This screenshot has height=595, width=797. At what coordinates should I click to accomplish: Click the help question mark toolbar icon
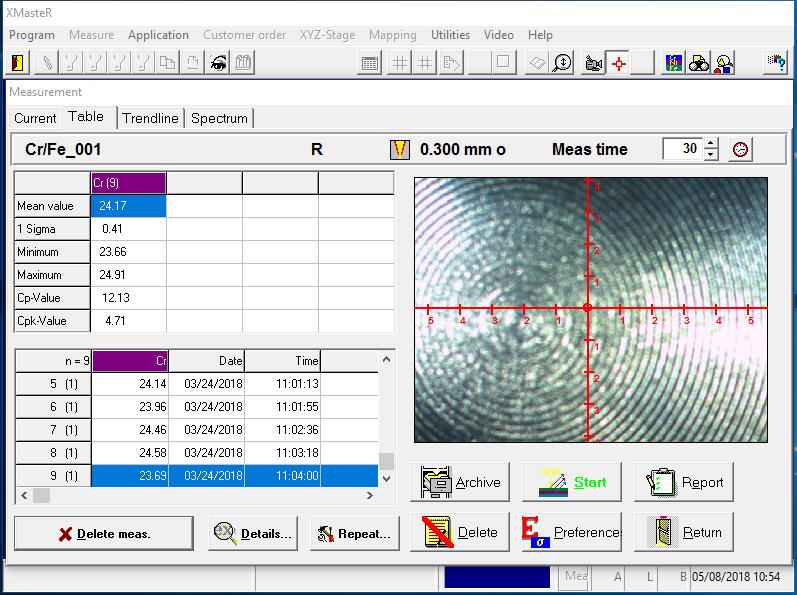[x=775, y=63]
